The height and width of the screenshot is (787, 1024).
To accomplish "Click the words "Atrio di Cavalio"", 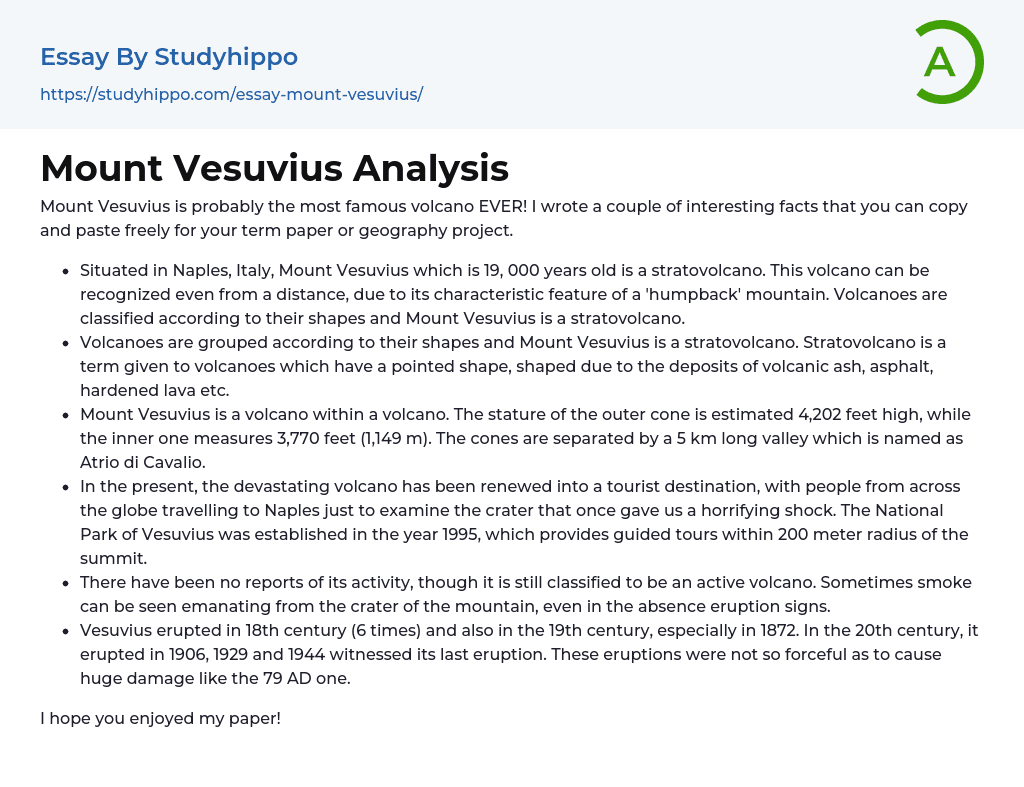I will pyautogui.click(x=143, y=462).
